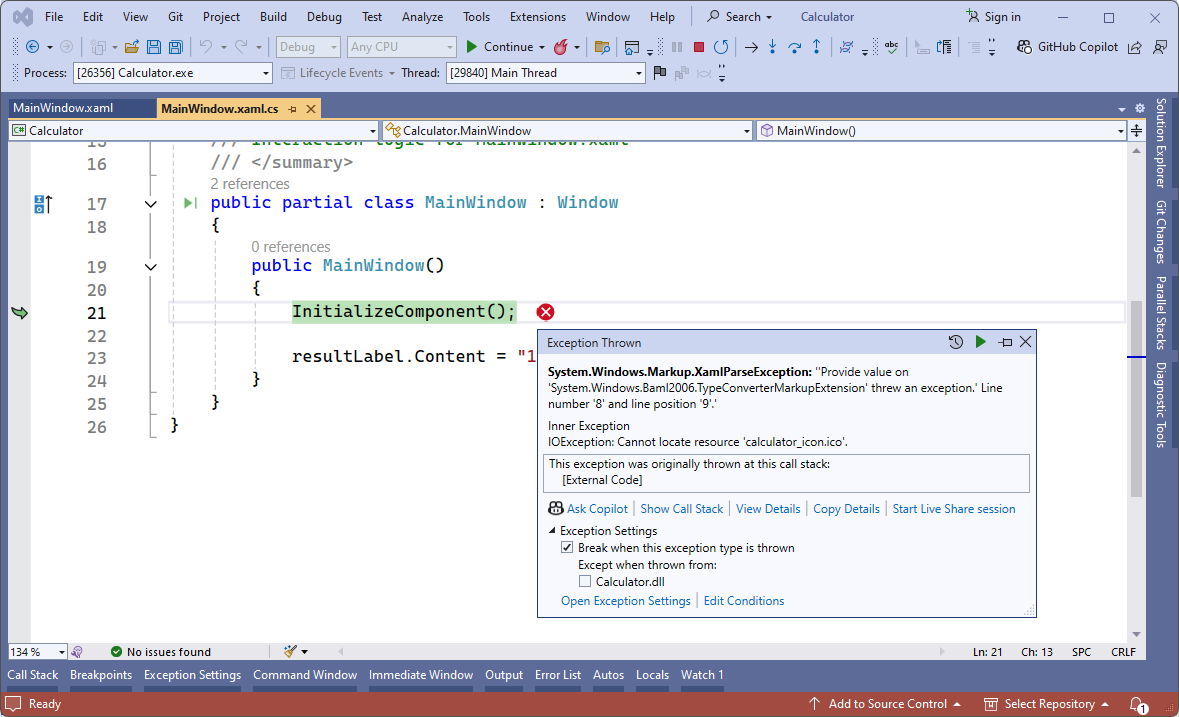Image resolution: width=1179 pixels, height=717 pixels.
Task: Toggle pin on MainWindow.xaml.cs tab
Action: pyautogui.click(x=292, y=109)
